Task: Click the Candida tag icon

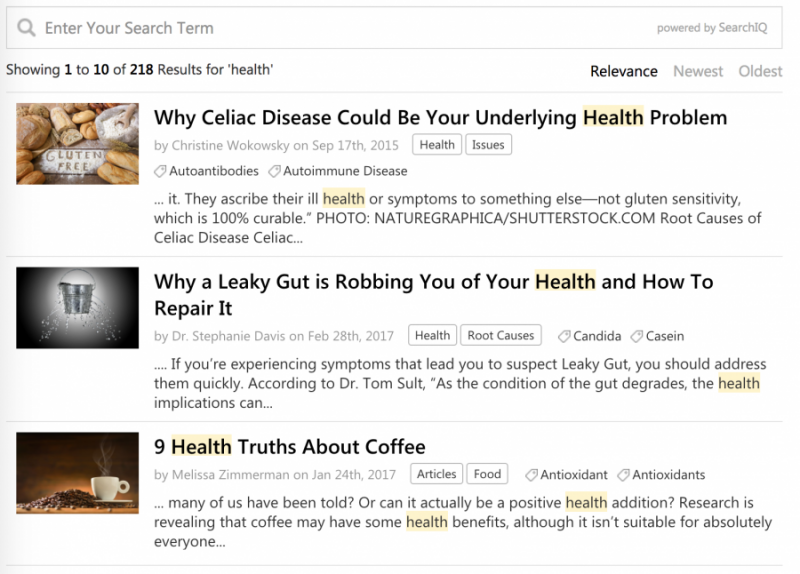Action: coord(564,336)
